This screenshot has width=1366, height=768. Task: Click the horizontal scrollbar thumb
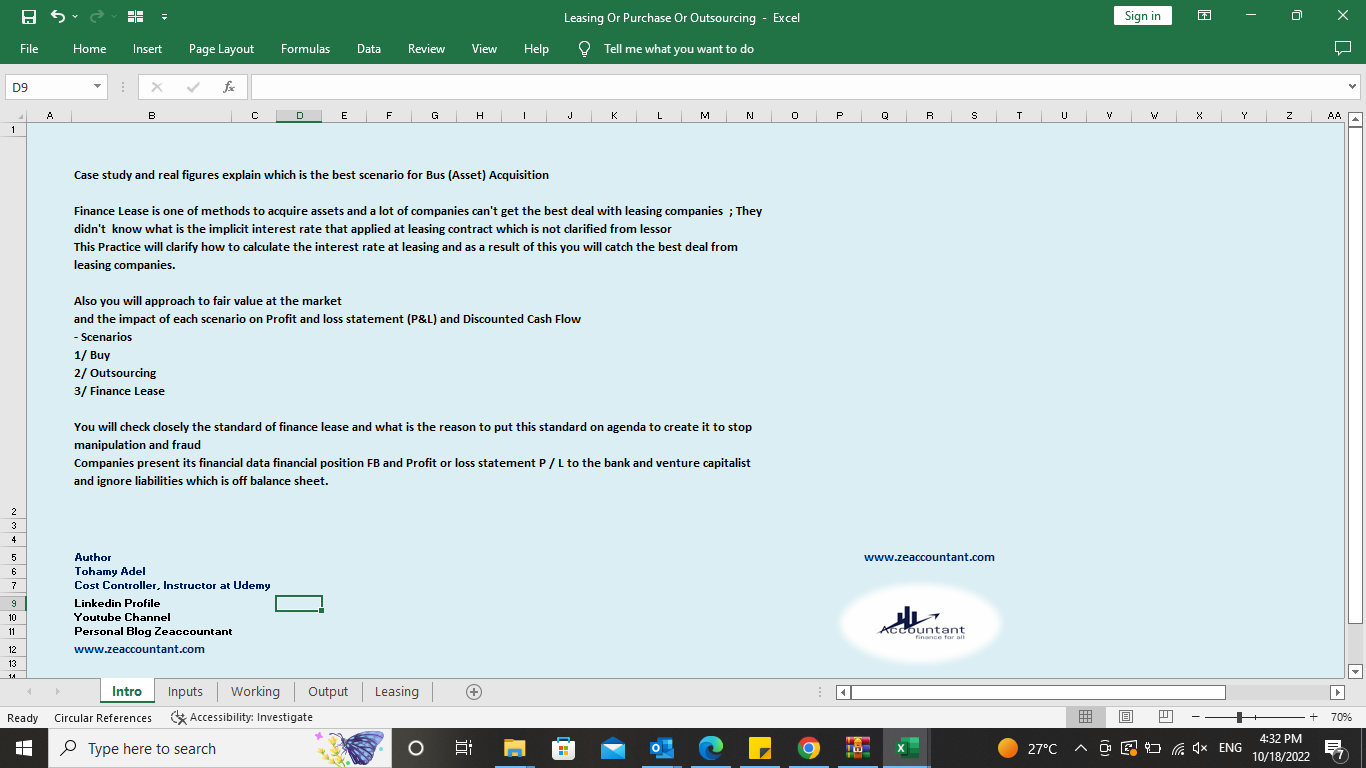pos(1038,692)
